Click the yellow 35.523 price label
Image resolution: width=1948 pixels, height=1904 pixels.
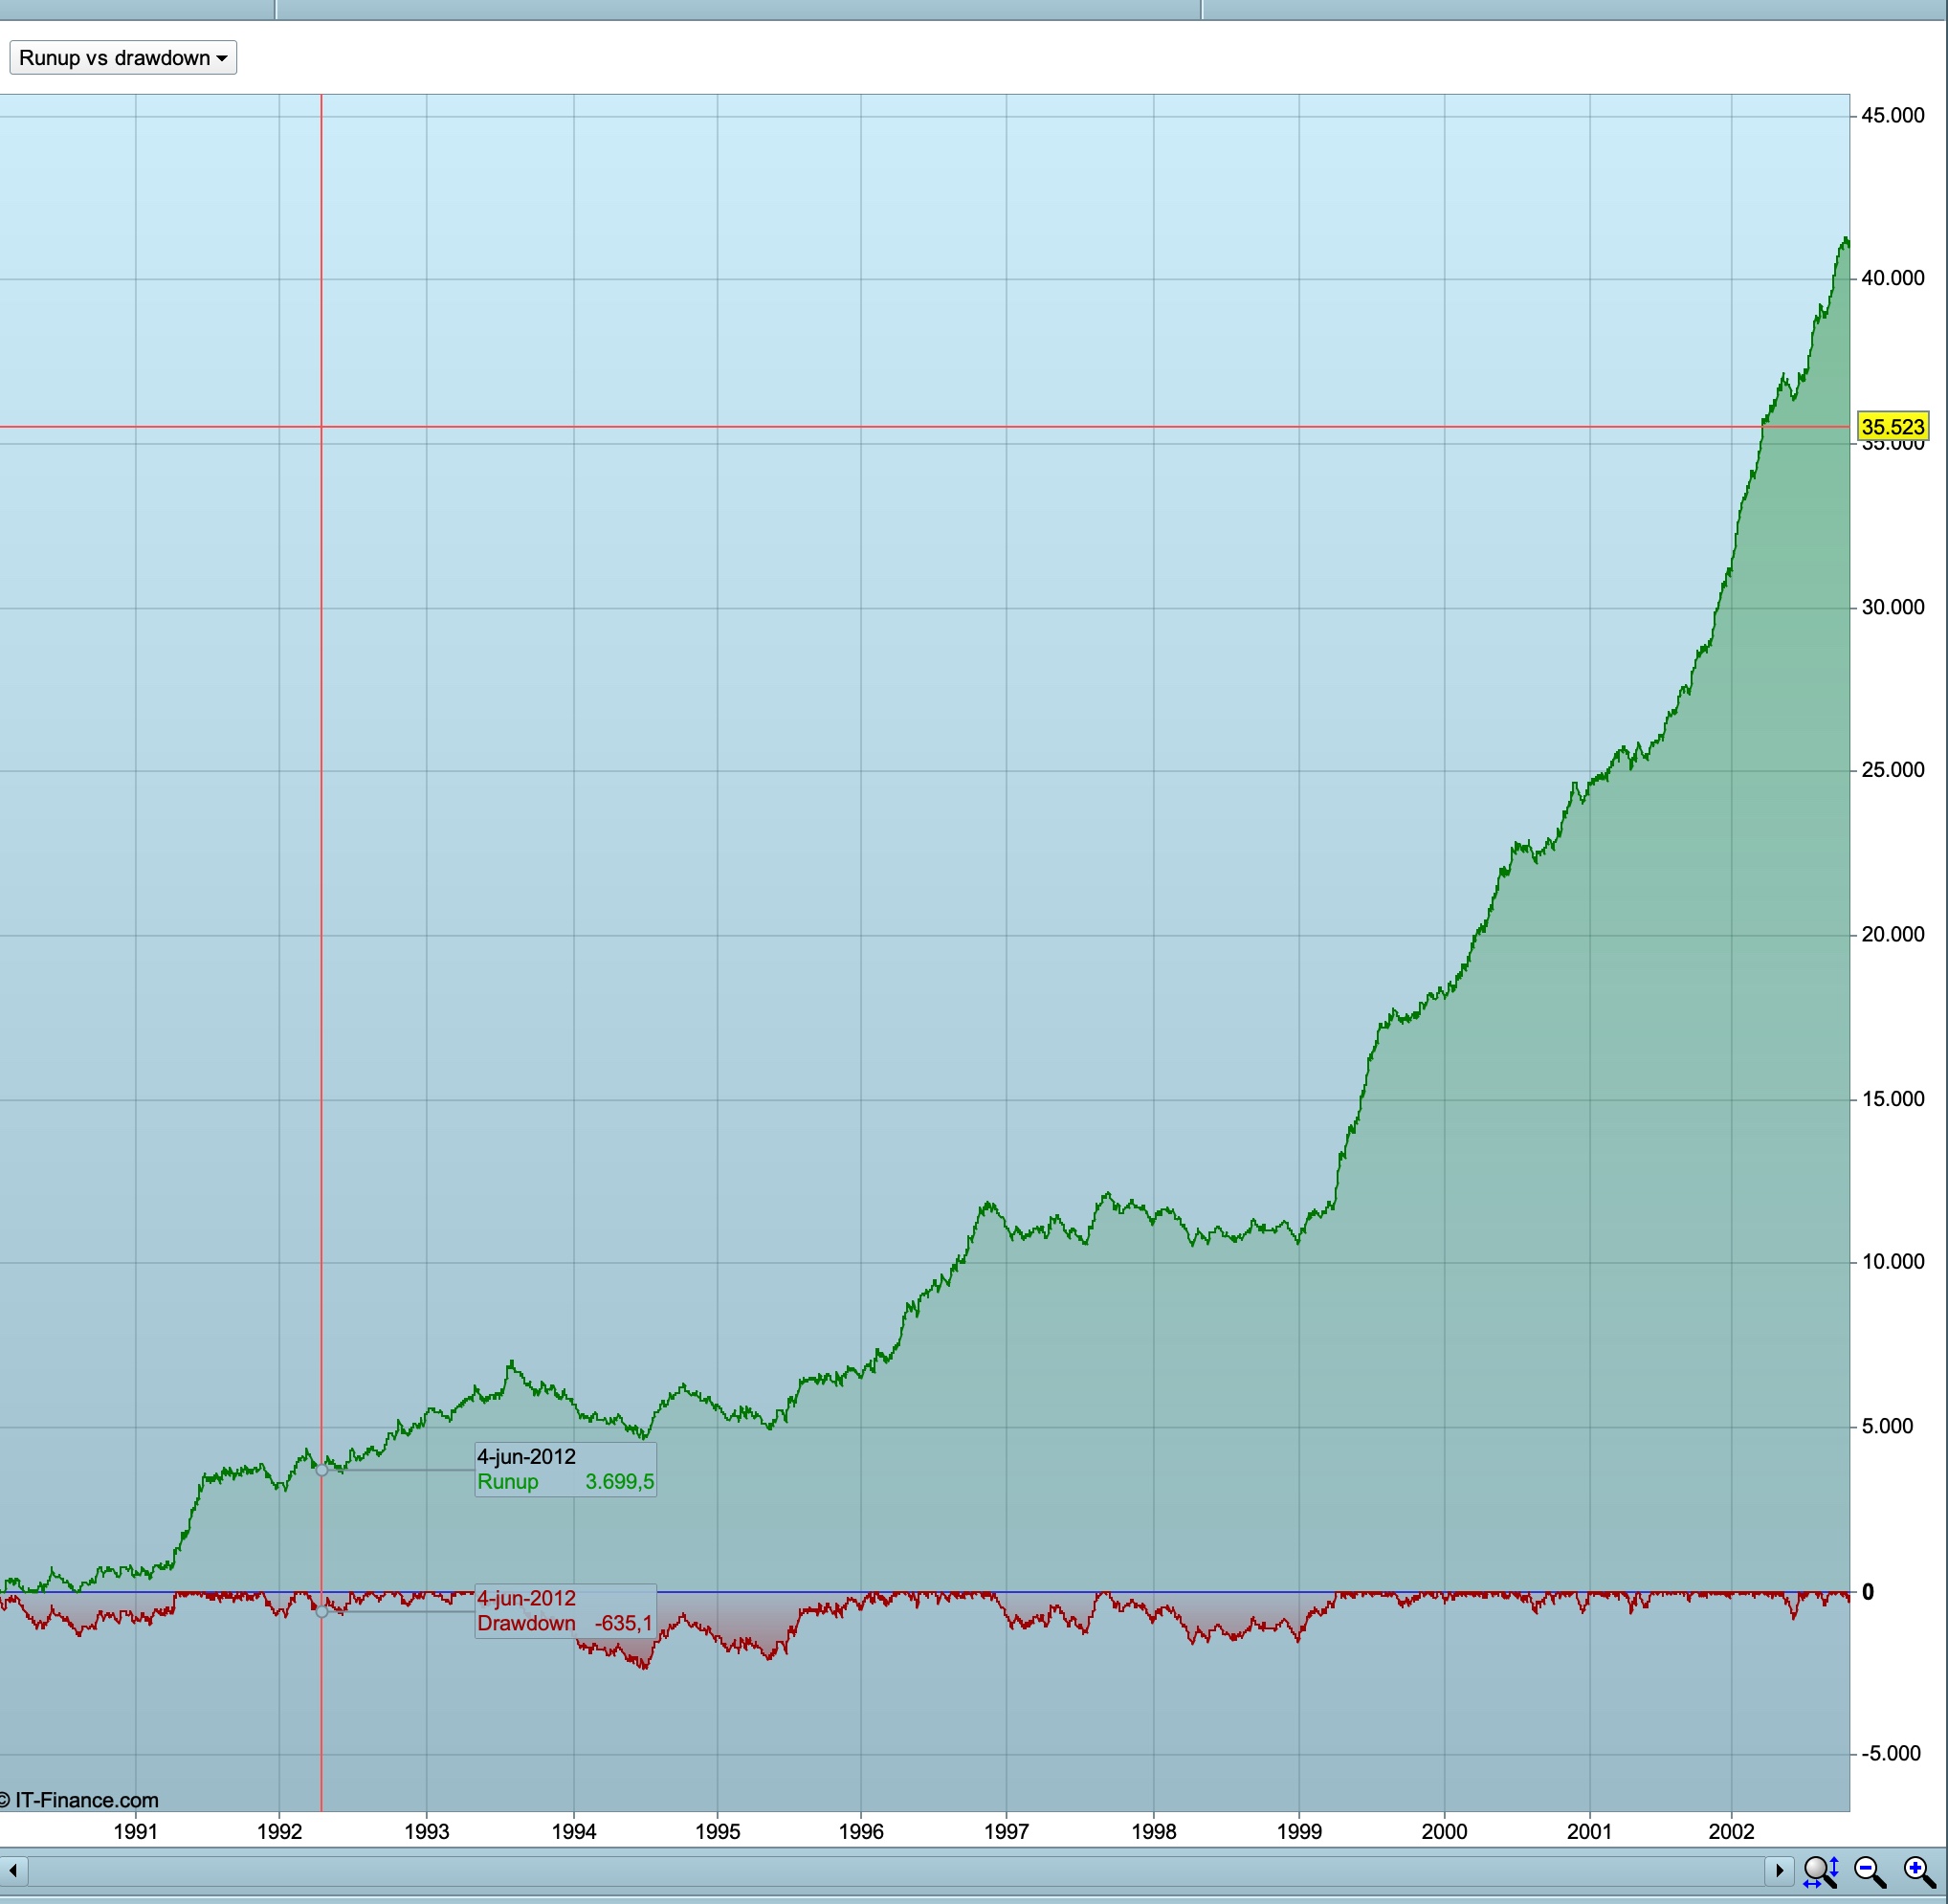point(1892,427)
